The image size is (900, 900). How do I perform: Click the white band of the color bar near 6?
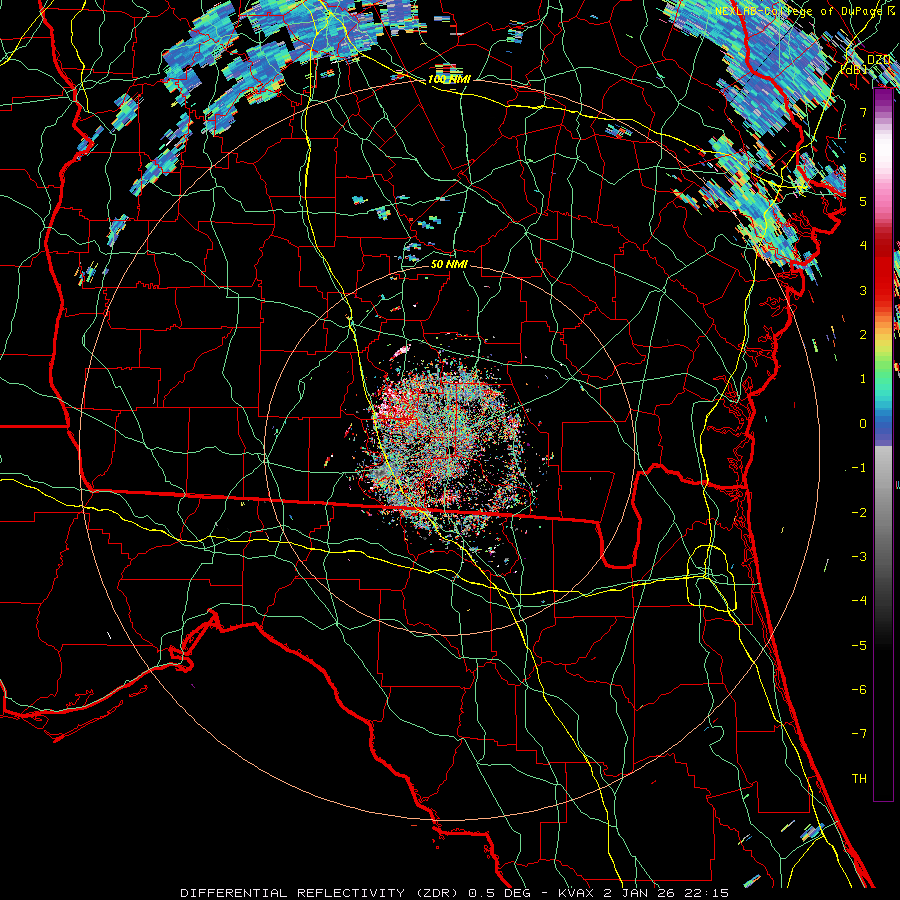pyautogui.click(x=883, y=150)
